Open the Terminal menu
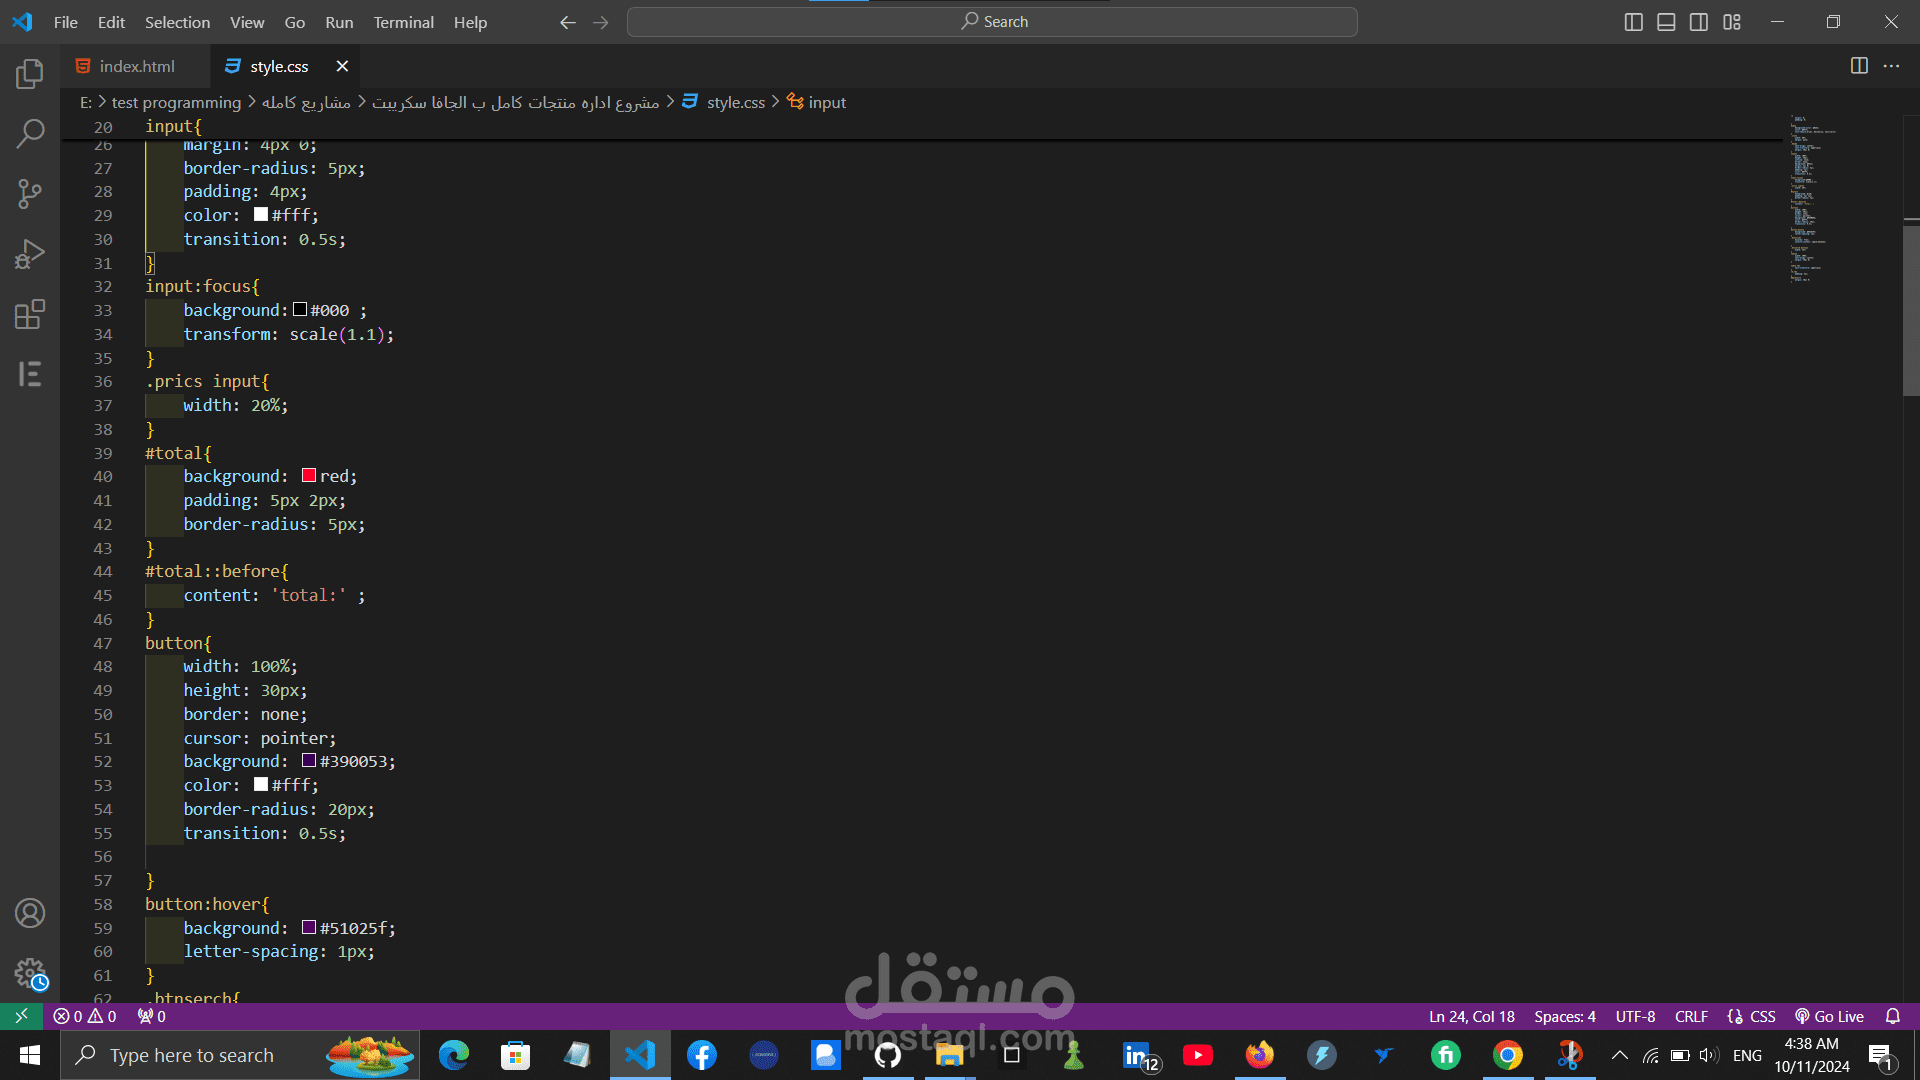This screenshot has width=1920, height=1080. pos(403,22)
